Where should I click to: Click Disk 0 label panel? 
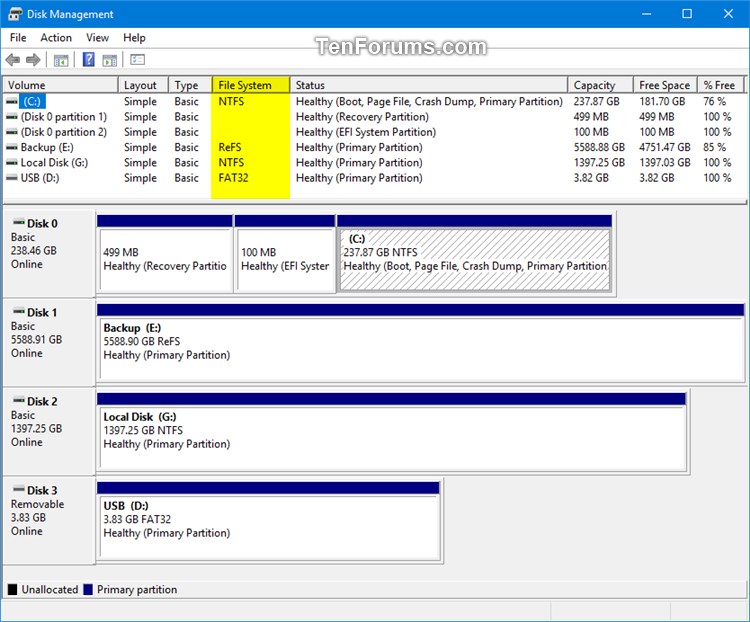point(49,253)
